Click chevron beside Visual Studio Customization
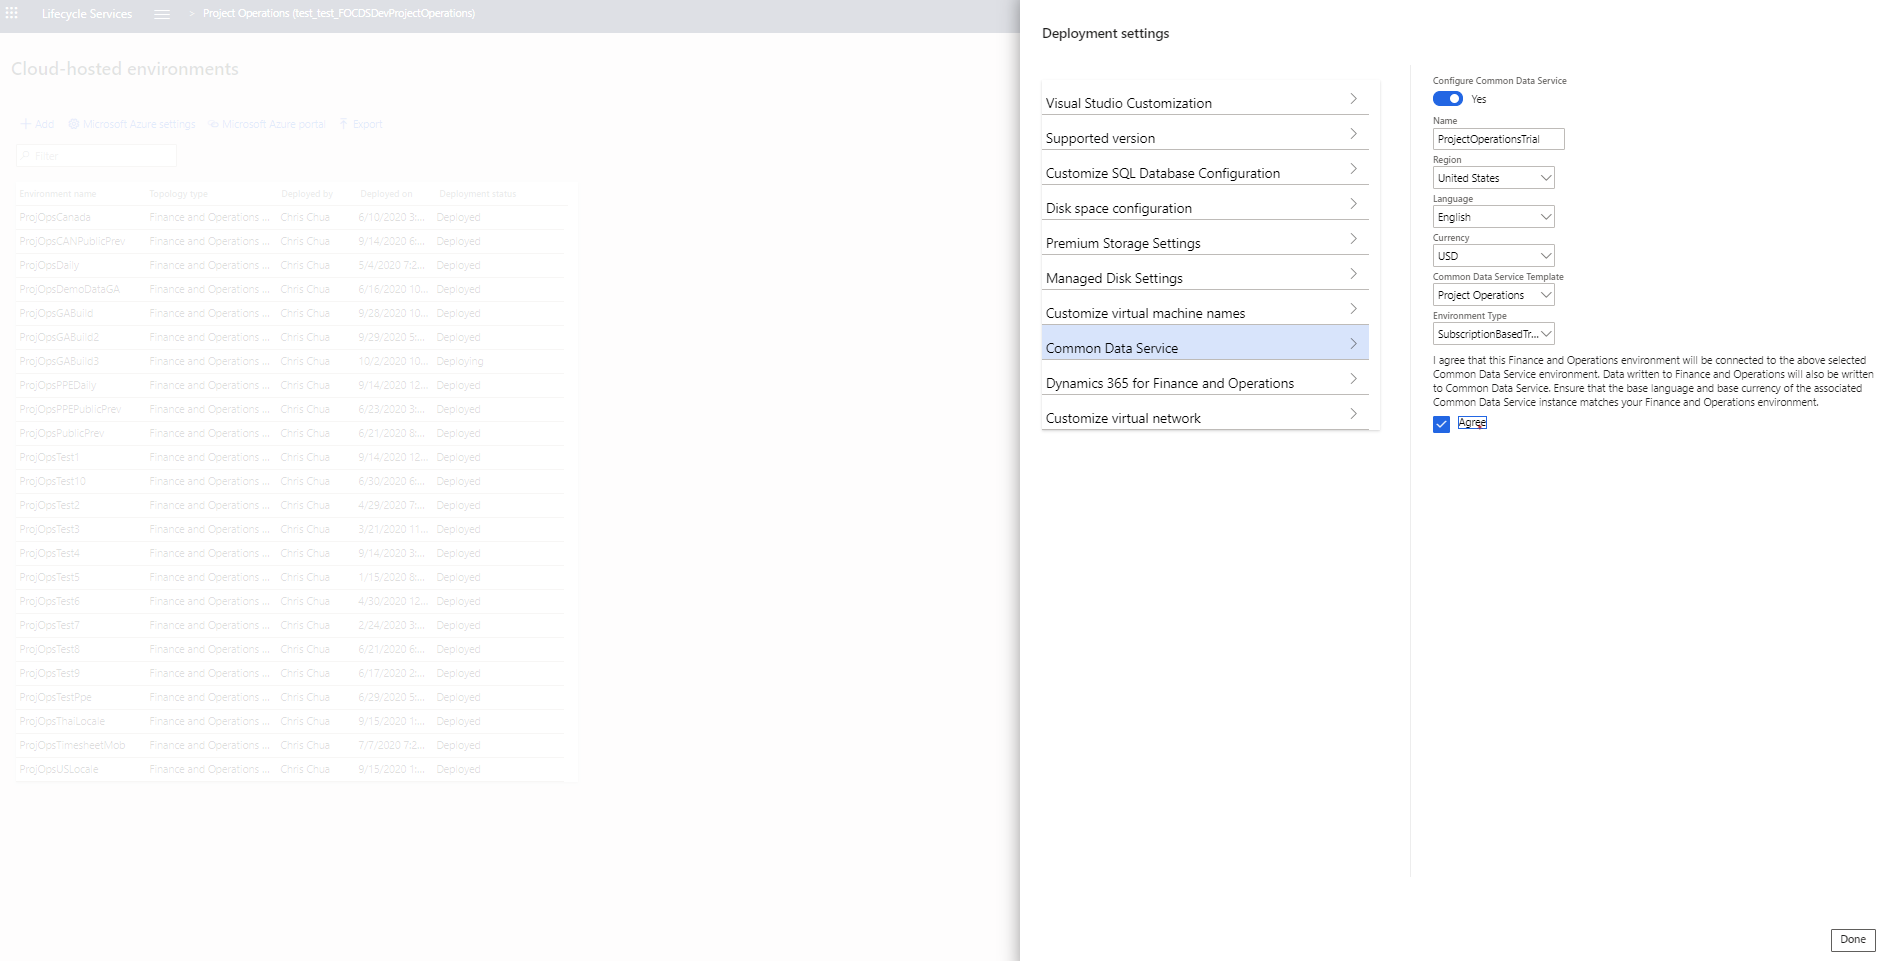Image resolution: width=1904 pixels, height=961 pixels. click(1353, 99)
